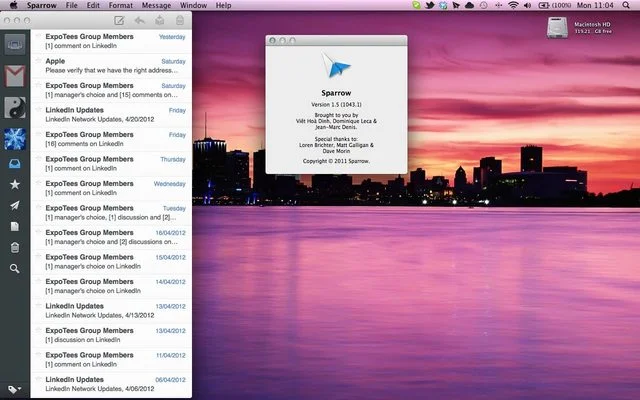Click the Mon 11:04 clock in the menu bar
The width and height of the screenshot is (640, 400).
click(595, 5)
